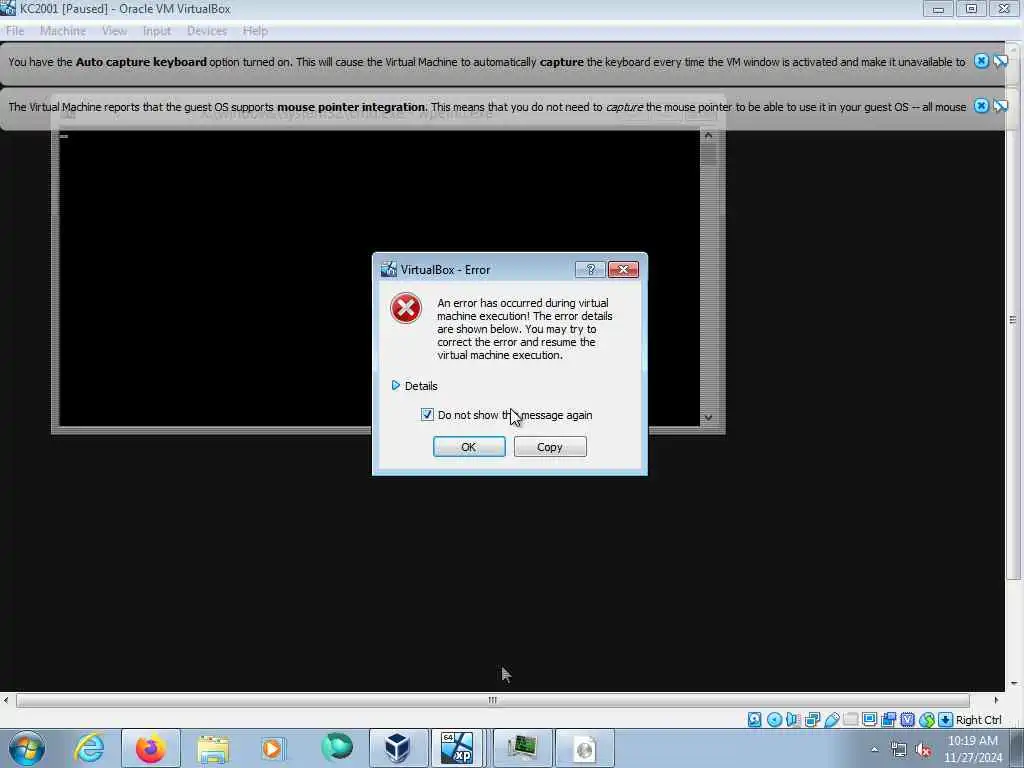Viewport: 1024px width, 768px height.
Task: Click the greyed shared folders status icon
Action: [x=850, y=720]
